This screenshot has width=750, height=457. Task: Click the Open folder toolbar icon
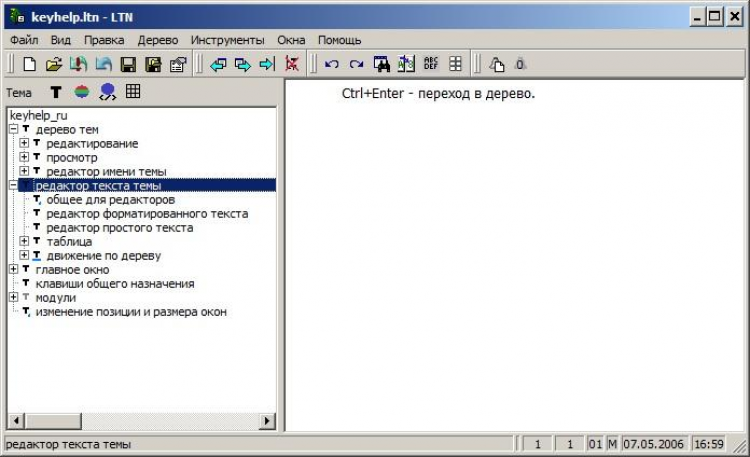(54, 64)
